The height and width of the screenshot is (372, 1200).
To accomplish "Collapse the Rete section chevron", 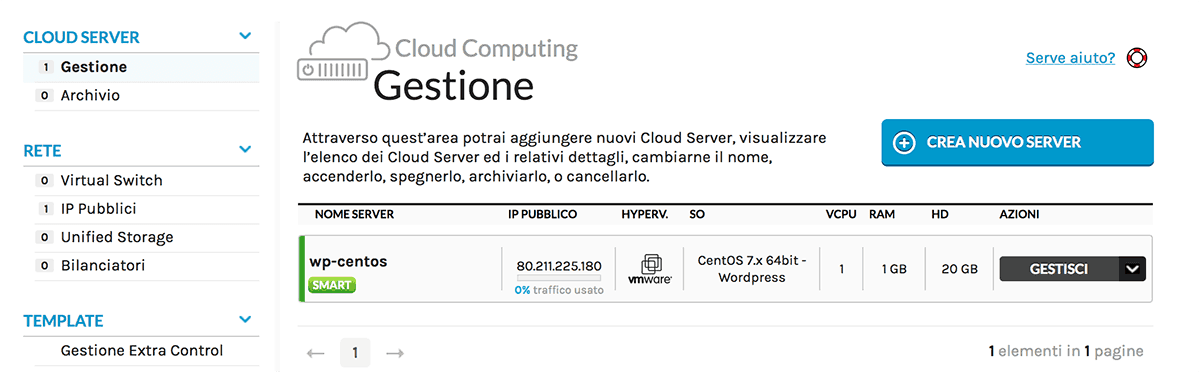I will [246, 150].
